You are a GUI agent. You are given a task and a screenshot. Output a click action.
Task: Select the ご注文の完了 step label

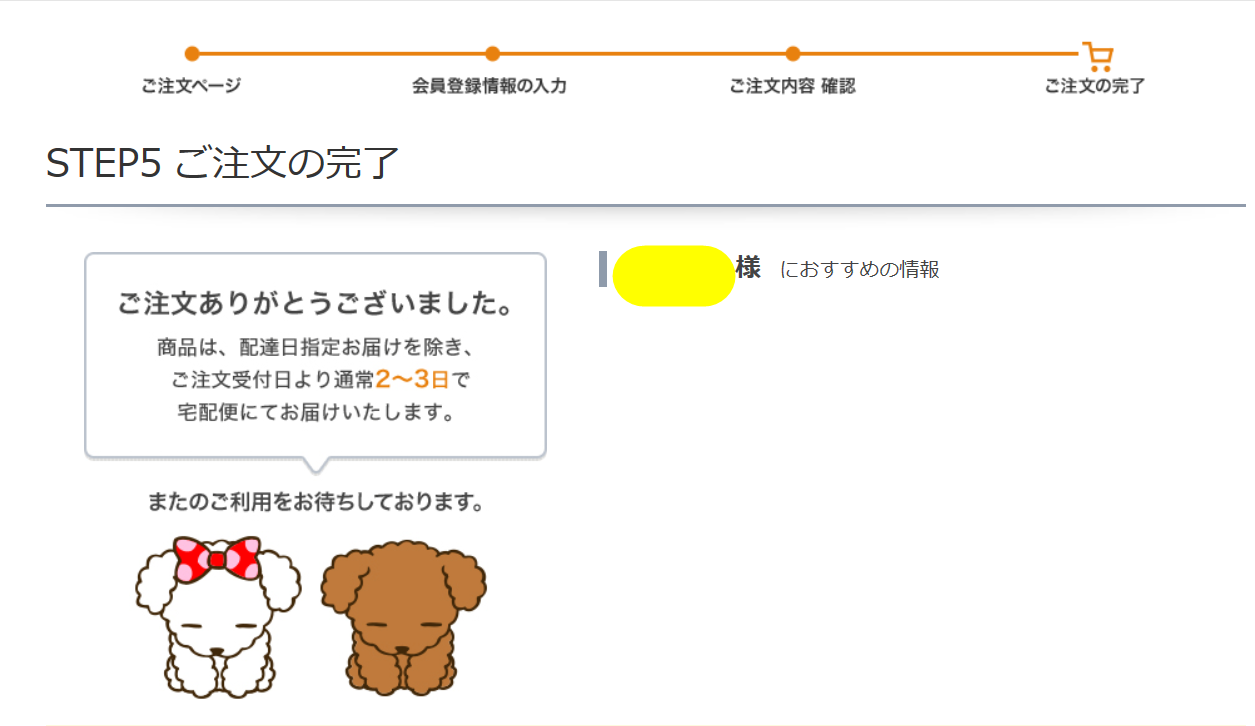[1095, 86]
